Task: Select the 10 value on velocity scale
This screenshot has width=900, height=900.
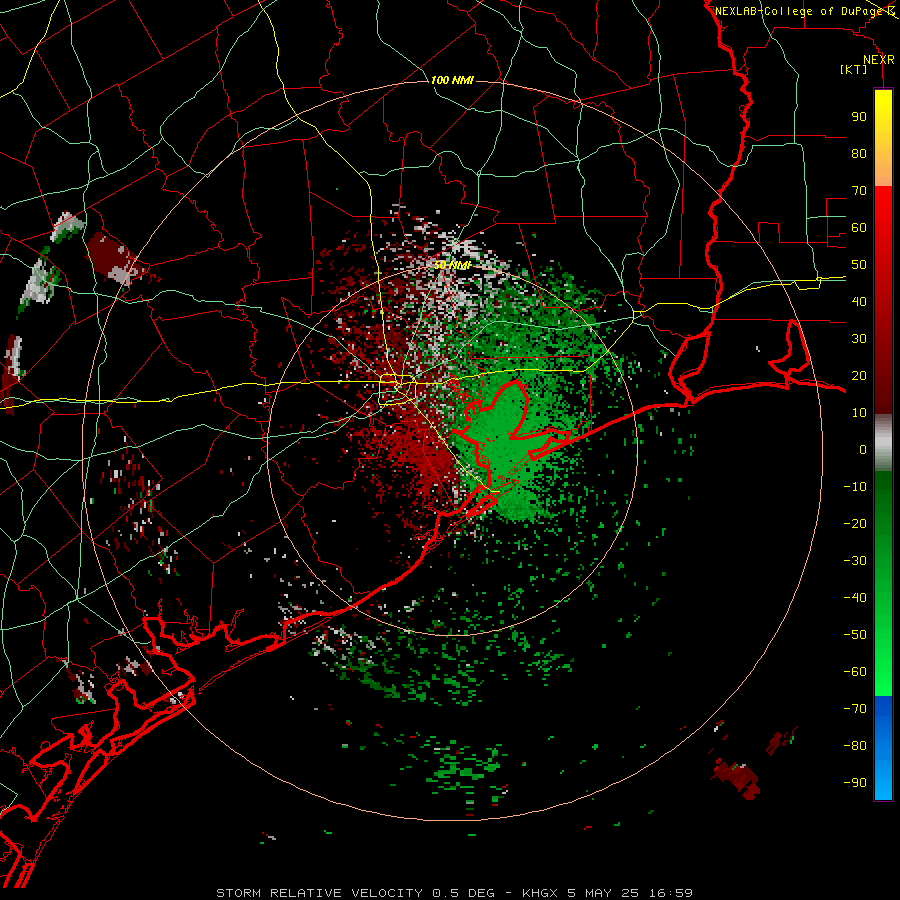Action: (859, 413)
